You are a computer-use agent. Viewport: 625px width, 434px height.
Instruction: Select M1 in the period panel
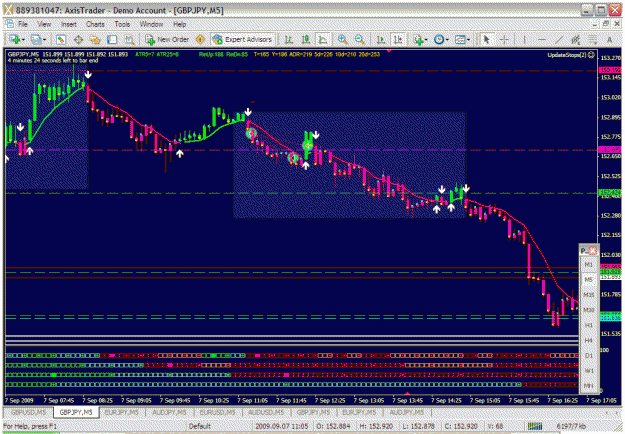pos(588,265)
